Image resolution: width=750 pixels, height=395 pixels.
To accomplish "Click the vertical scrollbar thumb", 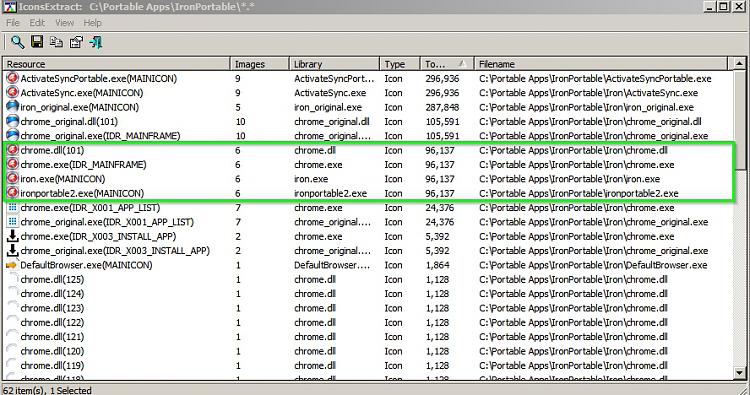I will coord(739,120).
